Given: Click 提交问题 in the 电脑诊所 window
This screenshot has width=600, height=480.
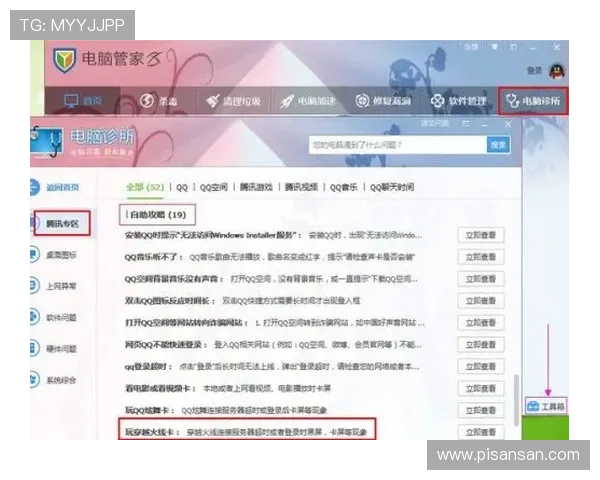Looking at the screenshot, I should (434, 123).
